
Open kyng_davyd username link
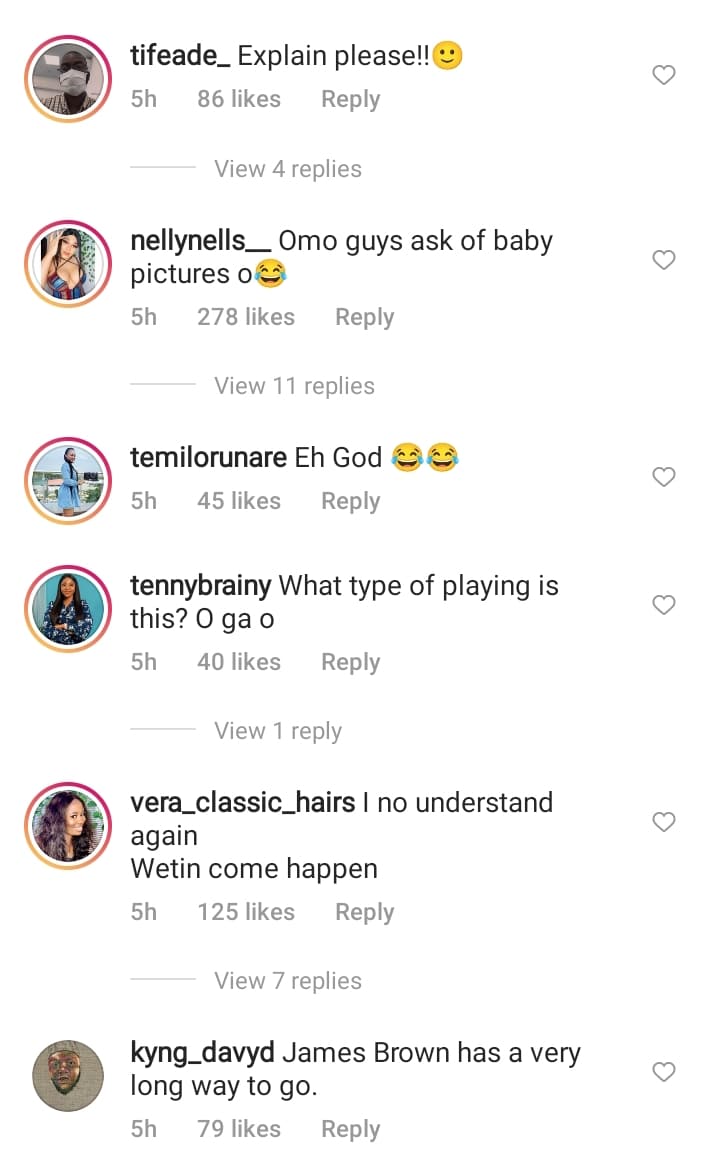203,1053
